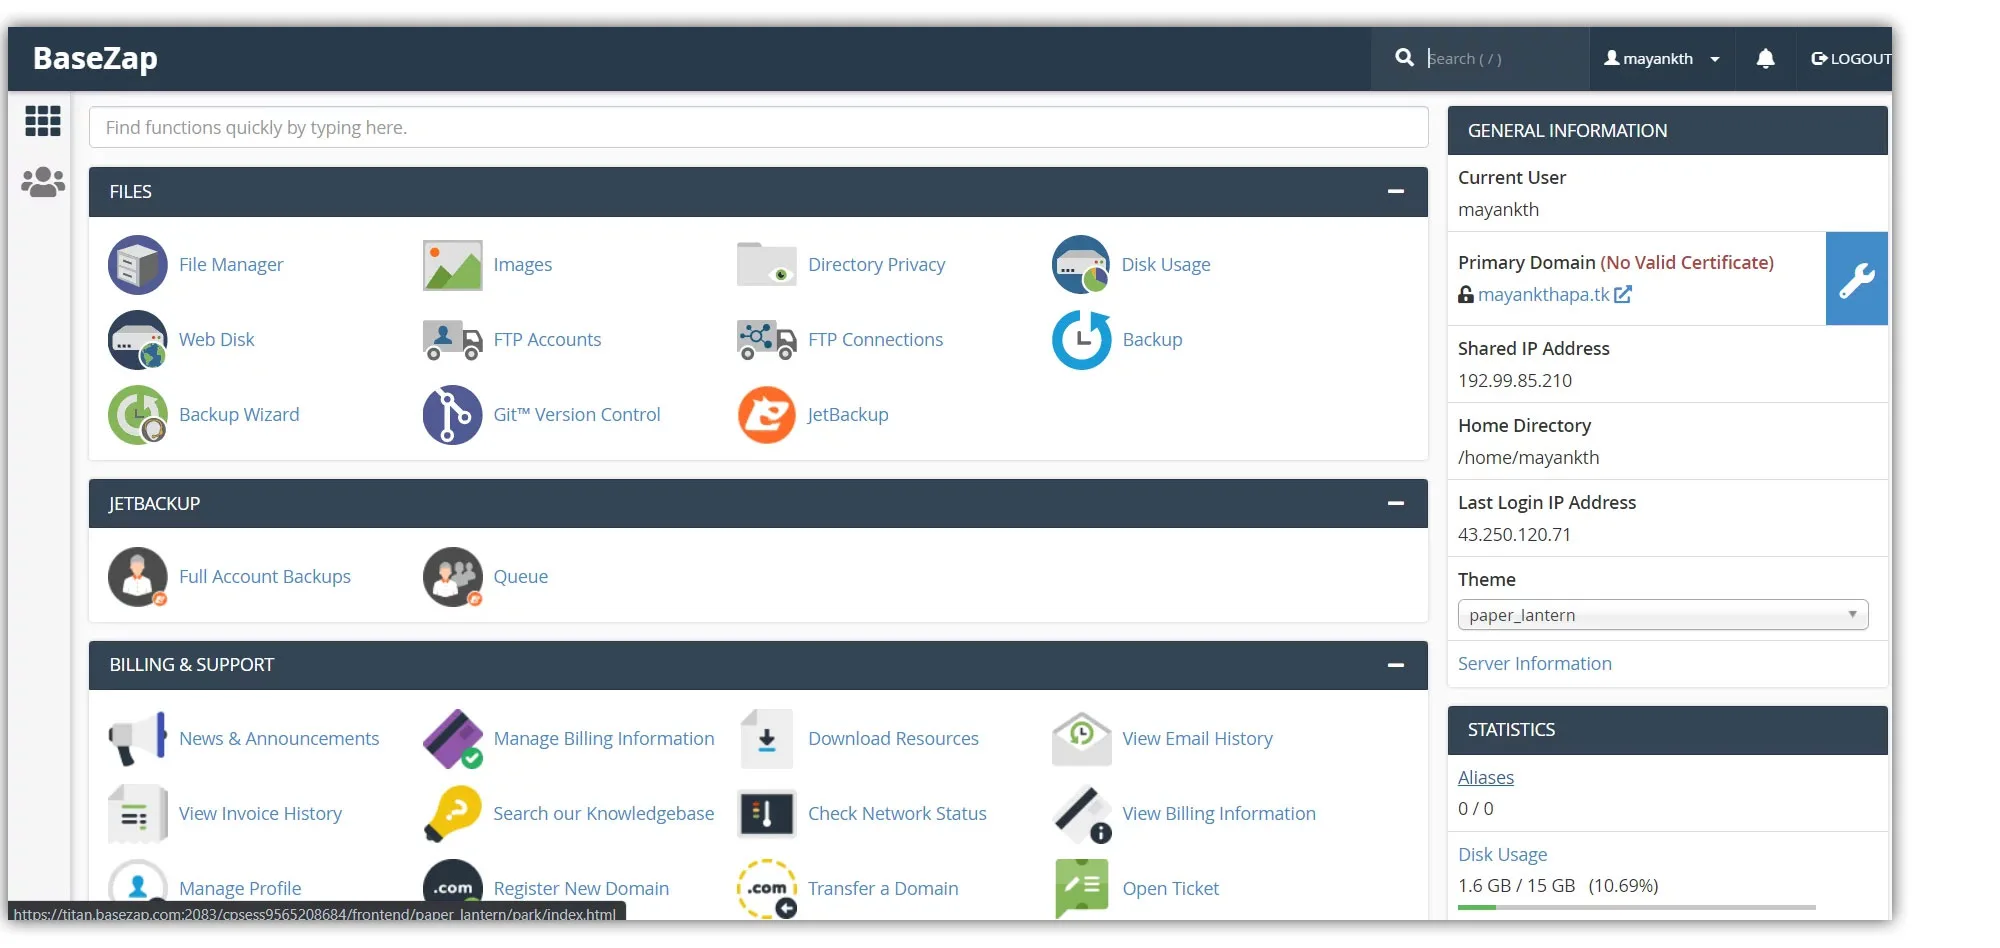Click the Images icon
The width and height of the screenshot is (2000, 948).
click(452, 265)
